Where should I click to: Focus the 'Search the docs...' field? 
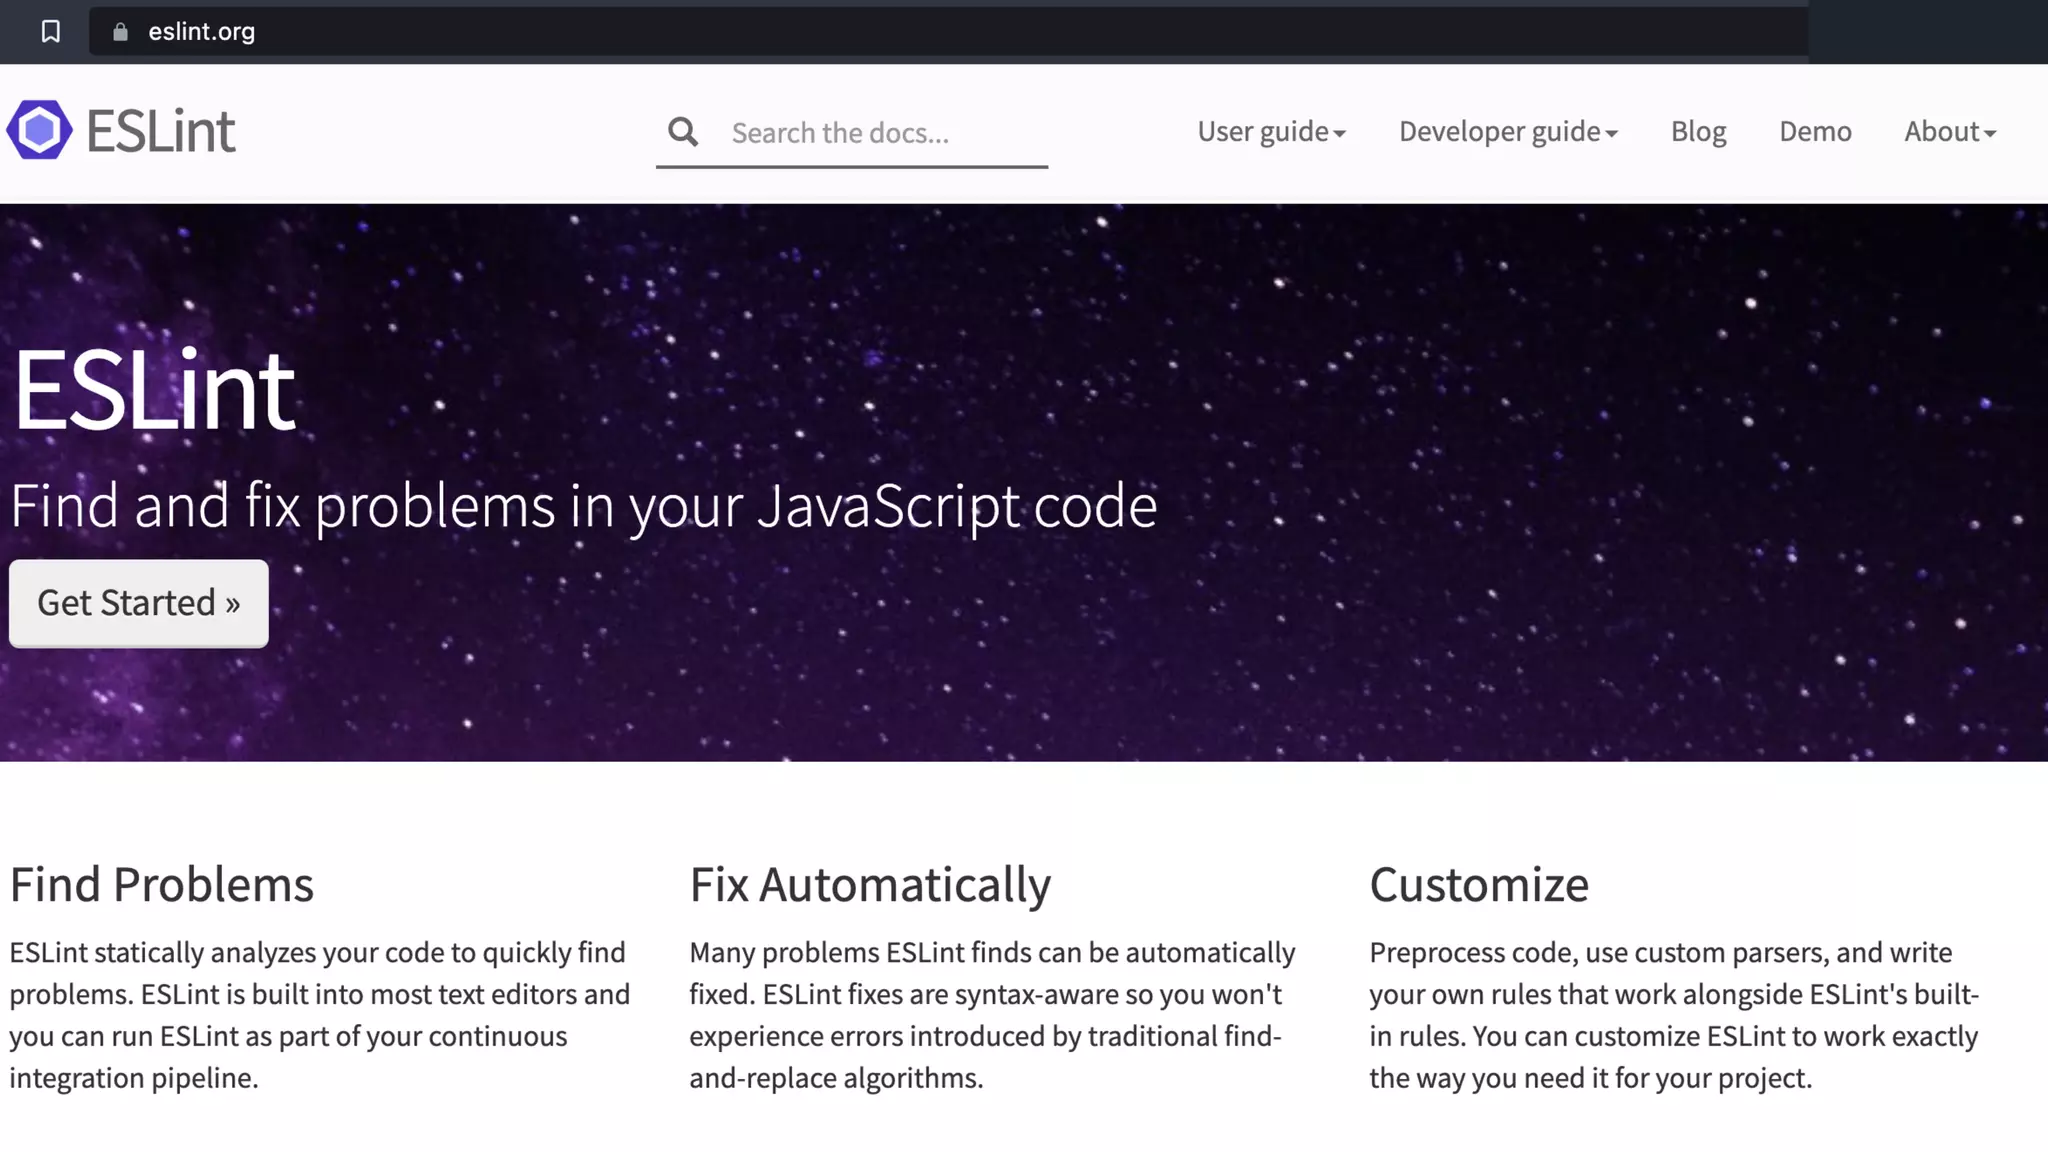880,133
